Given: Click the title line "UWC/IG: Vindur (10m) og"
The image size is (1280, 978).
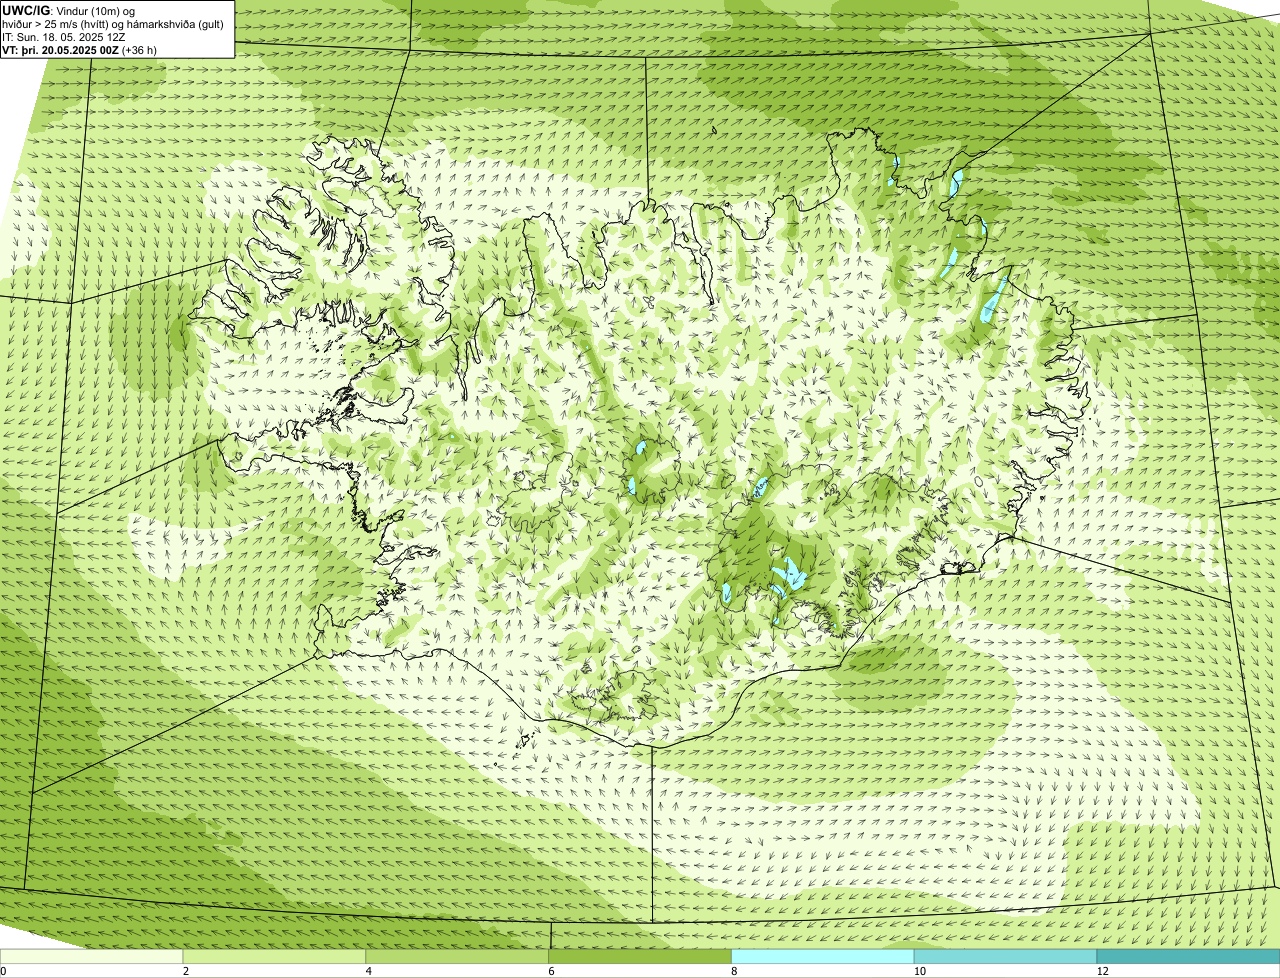Looking at the screenshot, I should (69, 11).
